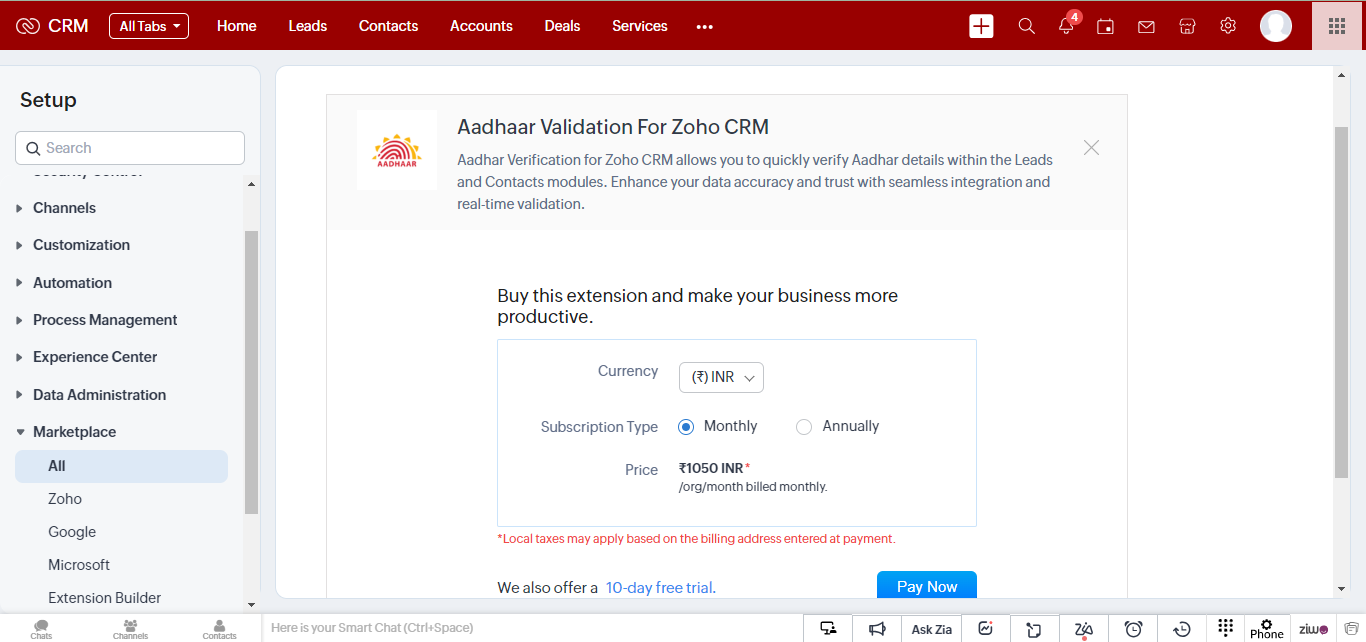The width and height of the screenshot is (1366, 642).
Task: Open the notes icon in bottom bar
Action: point(1034,629)
